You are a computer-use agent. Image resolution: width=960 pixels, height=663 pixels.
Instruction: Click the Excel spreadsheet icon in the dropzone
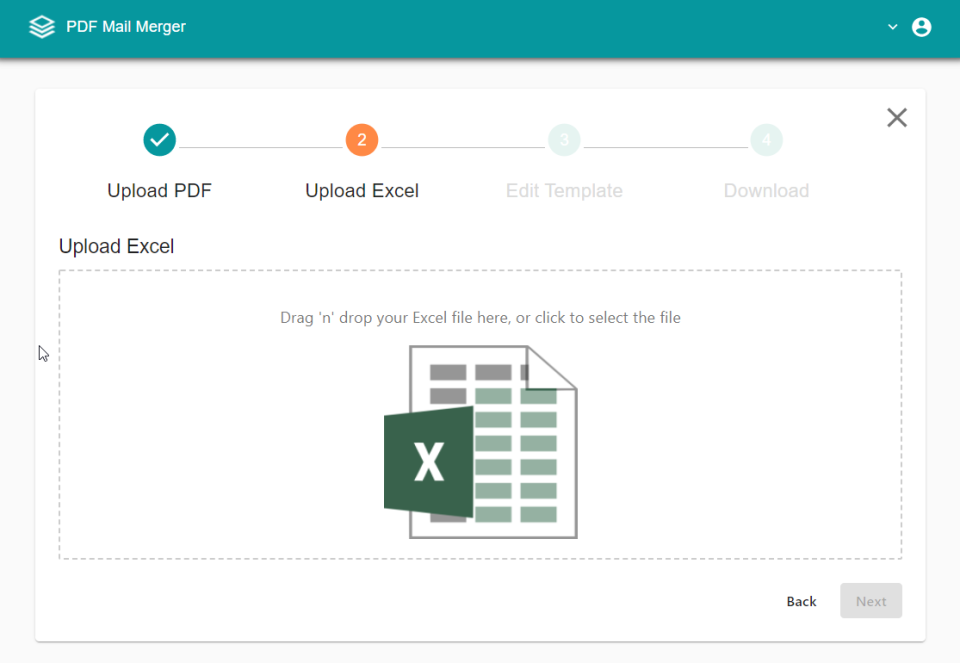tap(481, 441)
